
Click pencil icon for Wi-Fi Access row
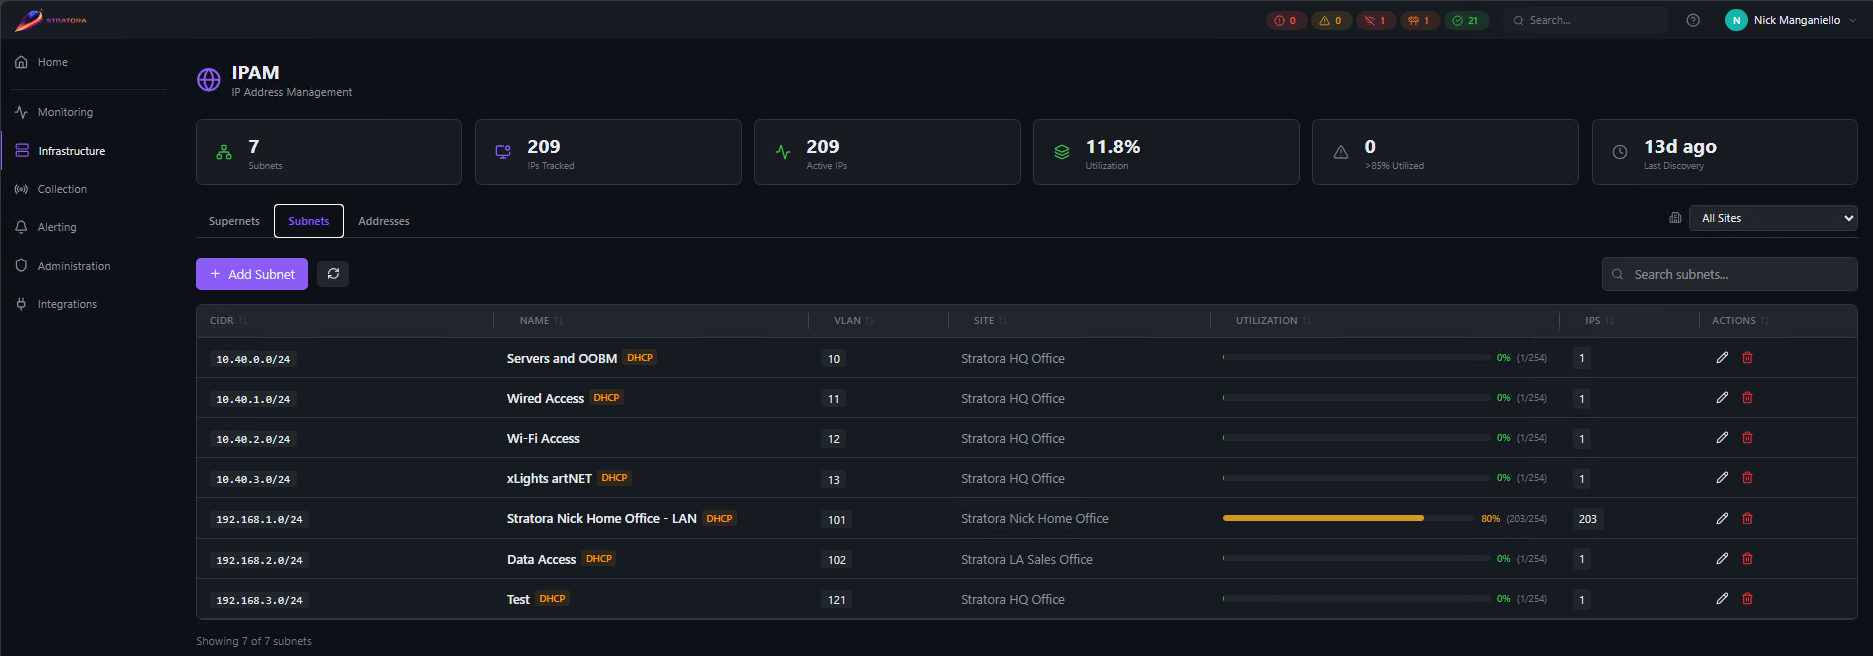[x=1722, y=438]
